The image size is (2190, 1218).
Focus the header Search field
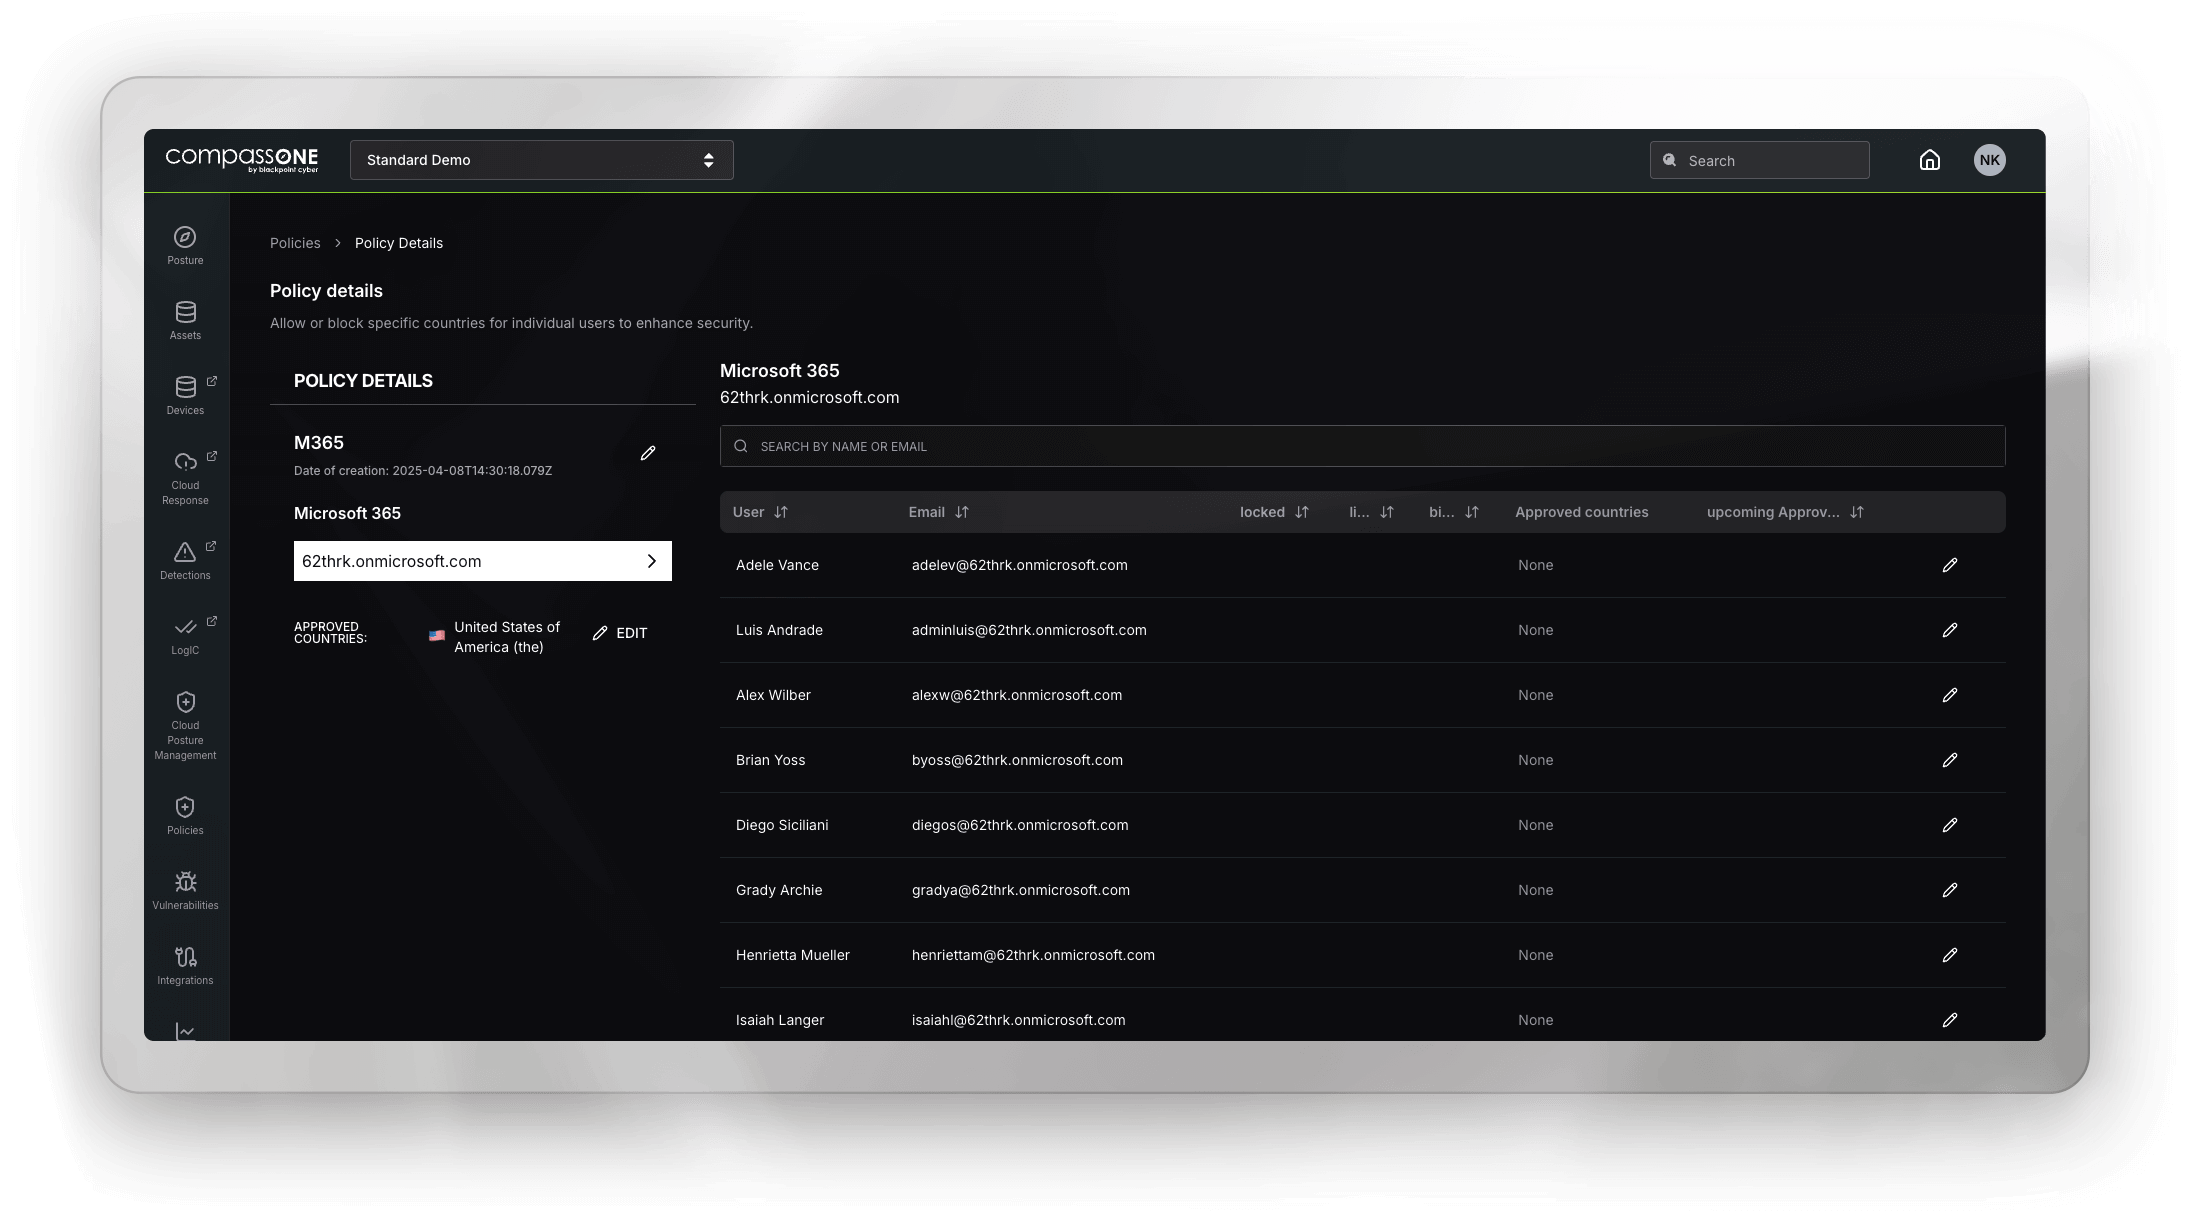[1759, 160]
